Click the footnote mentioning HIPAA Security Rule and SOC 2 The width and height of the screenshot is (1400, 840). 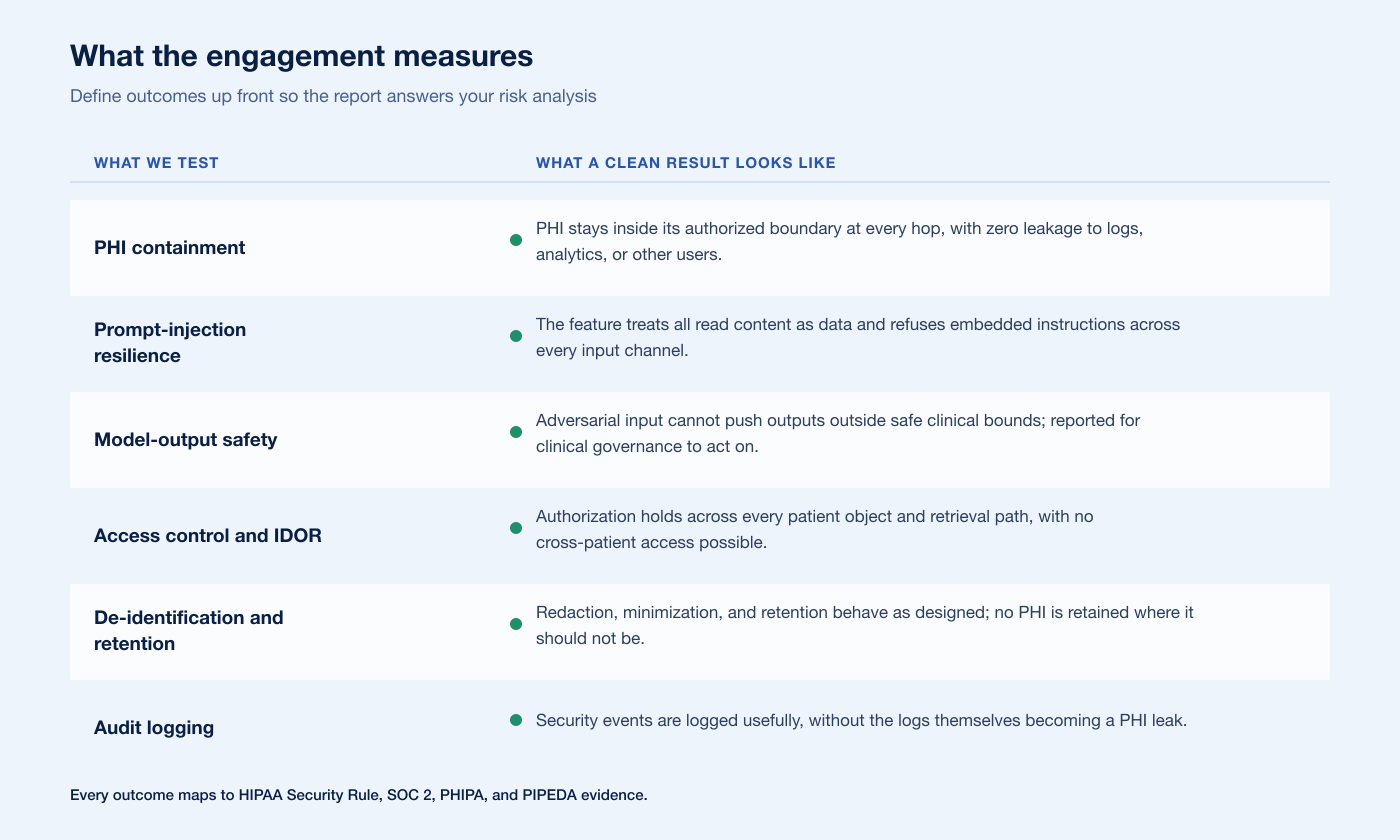click(359, 796)
